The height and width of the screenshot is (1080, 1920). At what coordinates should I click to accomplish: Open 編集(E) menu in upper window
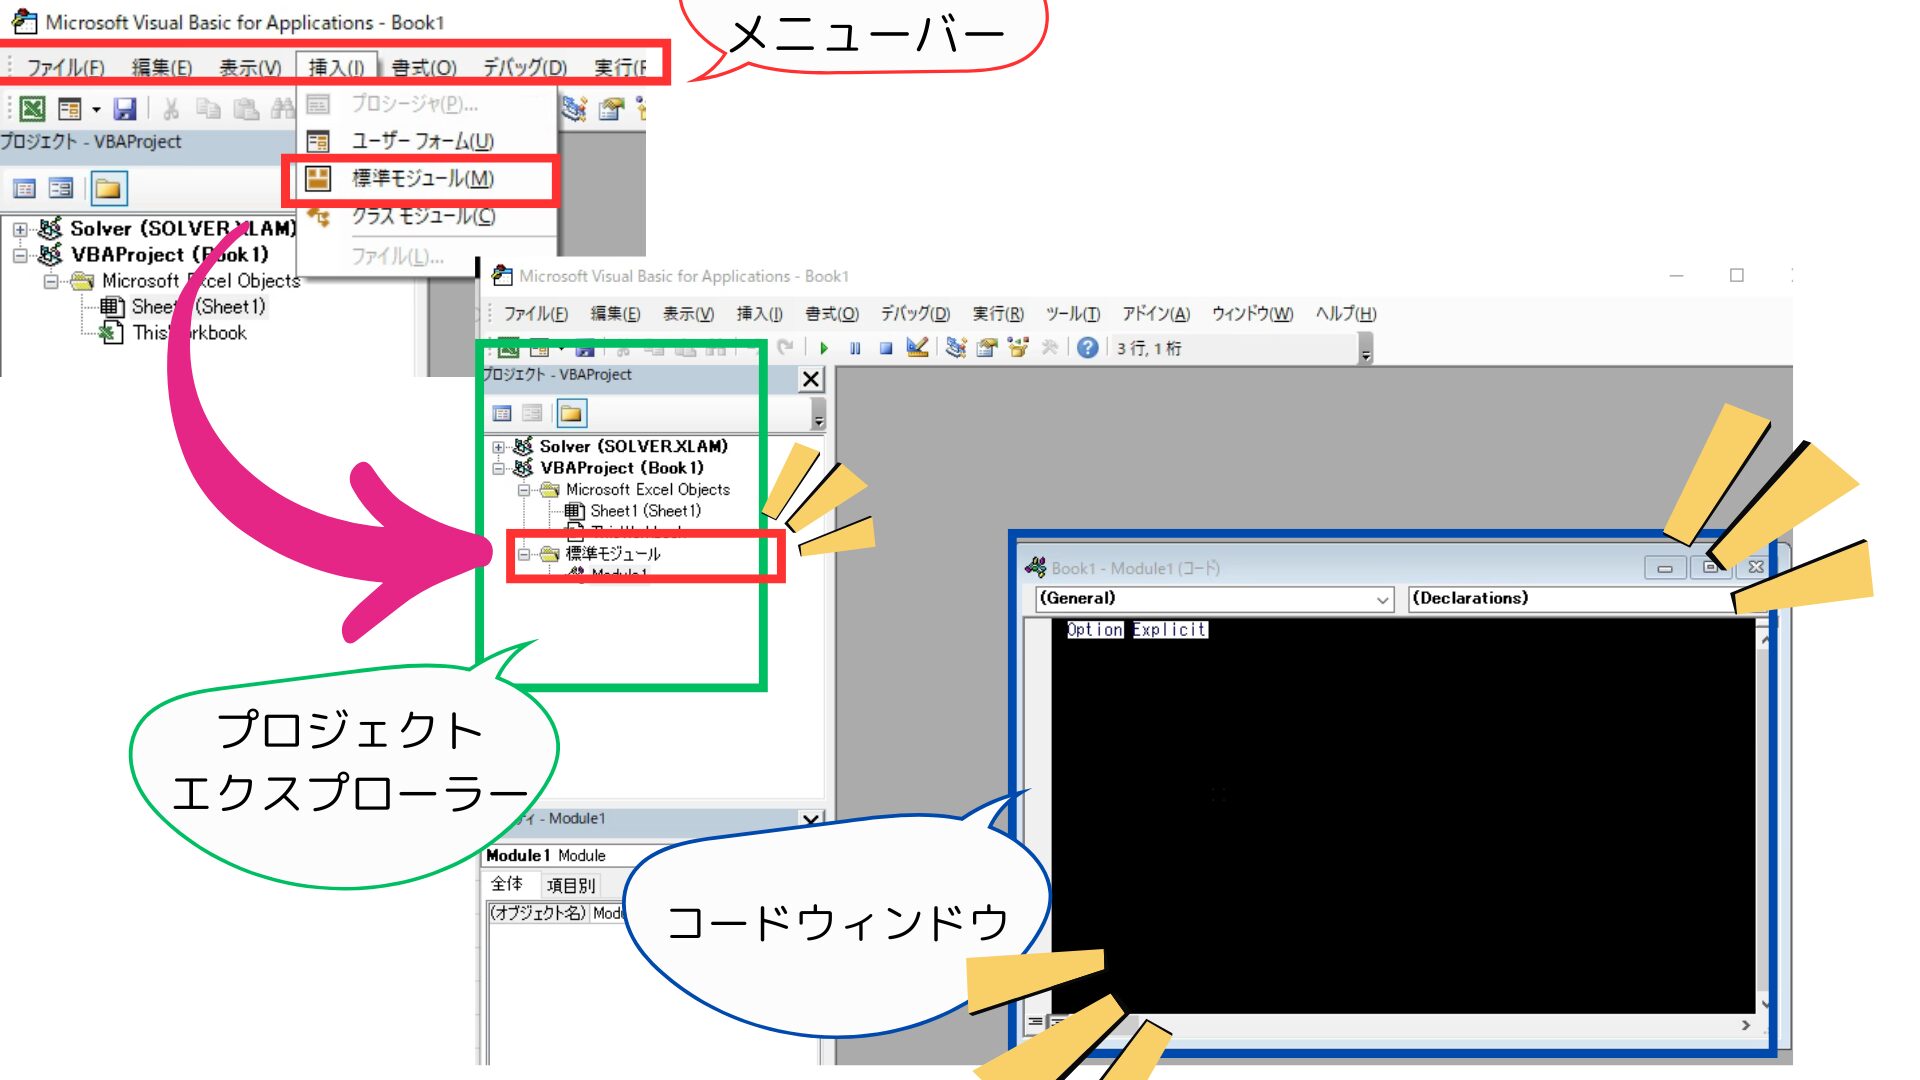click(162, 67)
